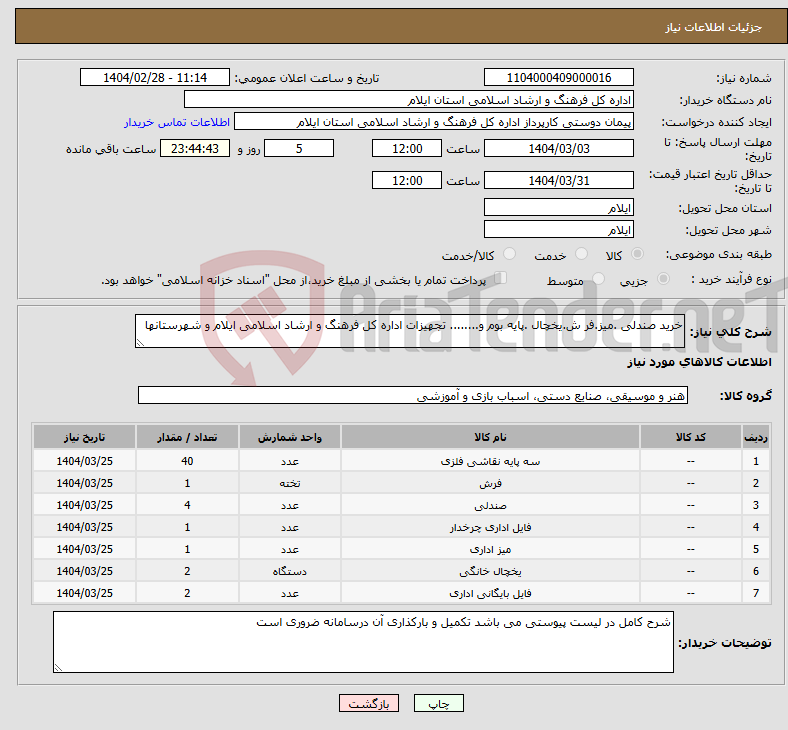The image size is (788, 730).
Task: Click the شرح کلی نیاز text area
Action: click(410, 331)
